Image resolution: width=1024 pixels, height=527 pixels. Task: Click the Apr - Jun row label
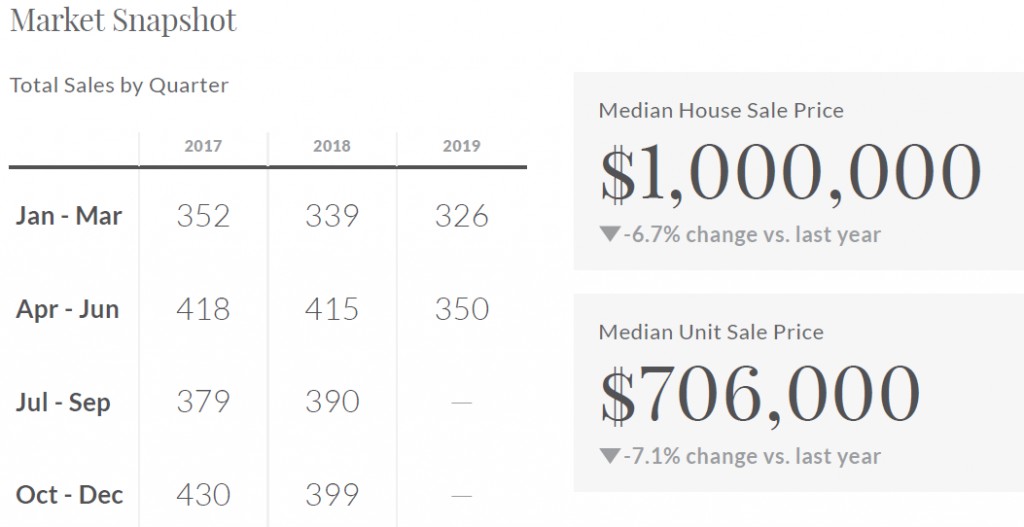[67, 309]
